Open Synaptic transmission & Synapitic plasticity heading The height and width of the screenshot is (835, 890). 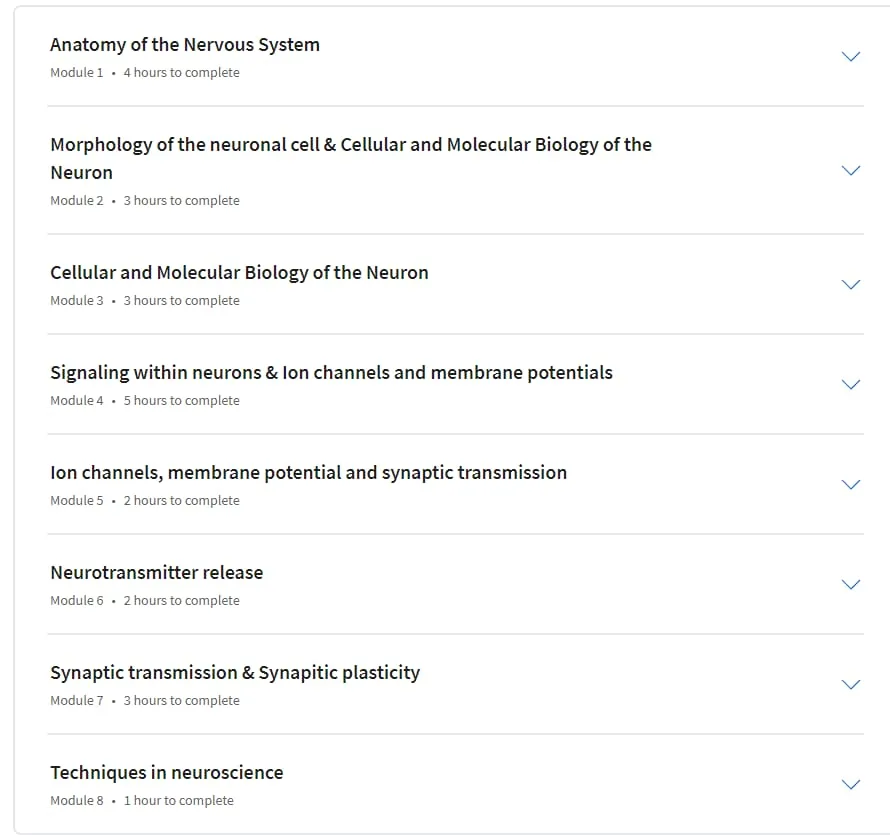pos(235,673)
